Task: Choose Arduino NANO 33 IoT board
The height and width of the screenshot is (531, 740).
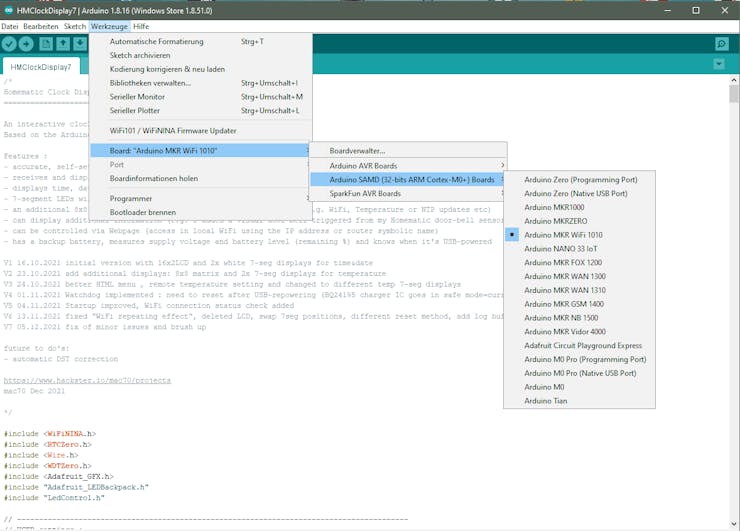Action: pos(560,249)
